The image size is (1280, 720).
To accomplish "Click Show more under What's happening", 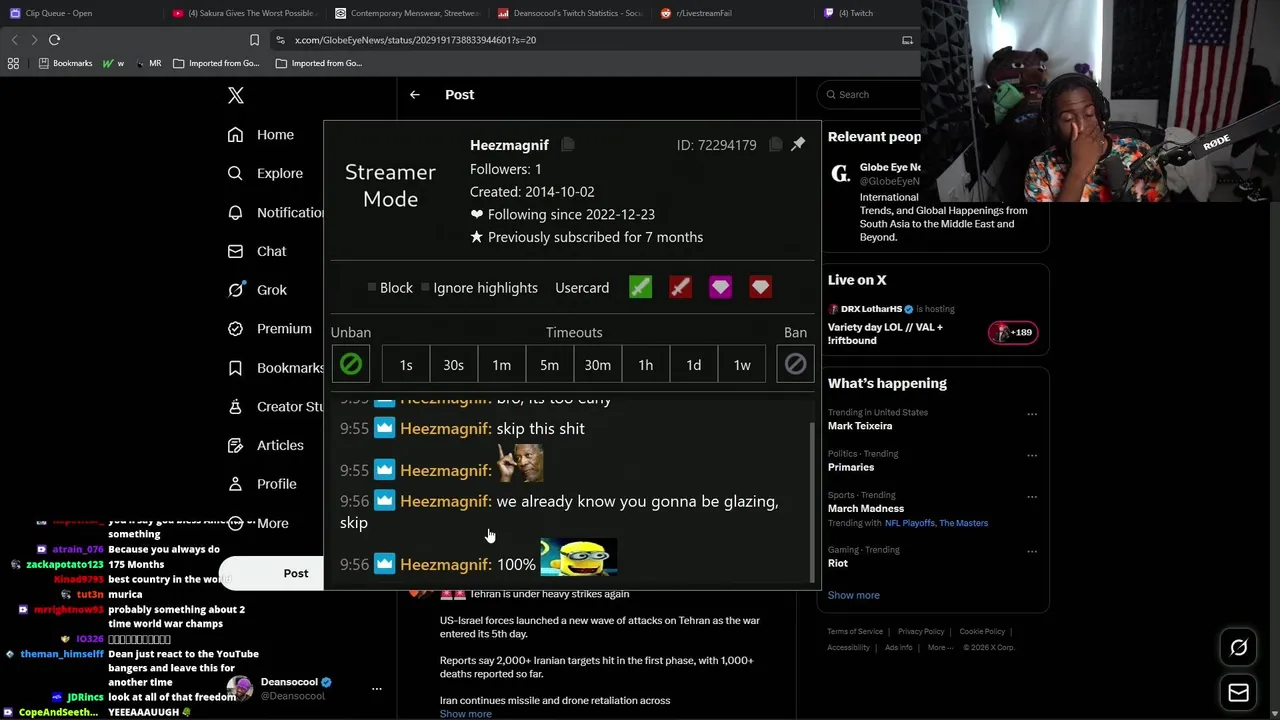I will coord(854,595).
